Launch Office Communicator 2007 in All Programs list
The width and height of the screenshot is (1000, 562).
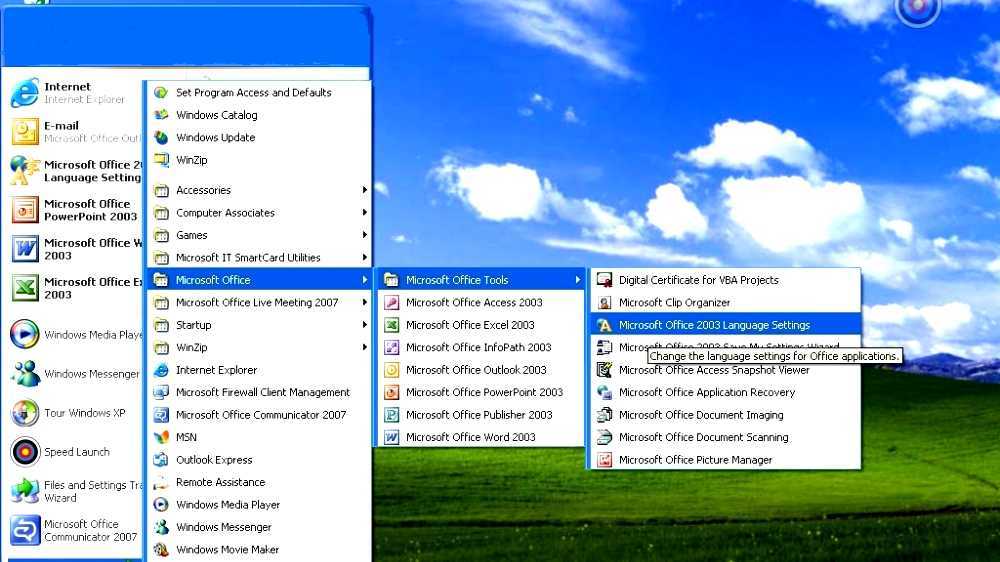pos(259,415)
